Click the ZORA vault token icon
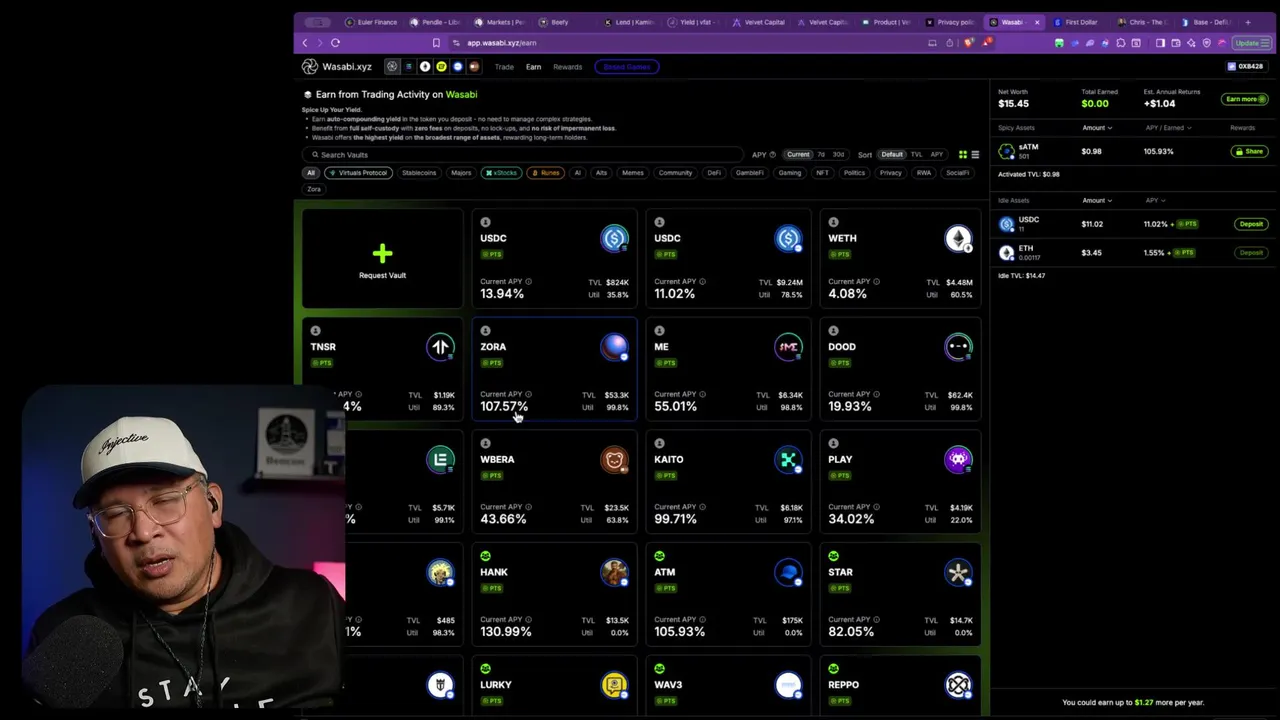Viewport: 1280px width, 720px height. [x=614, y=347]
